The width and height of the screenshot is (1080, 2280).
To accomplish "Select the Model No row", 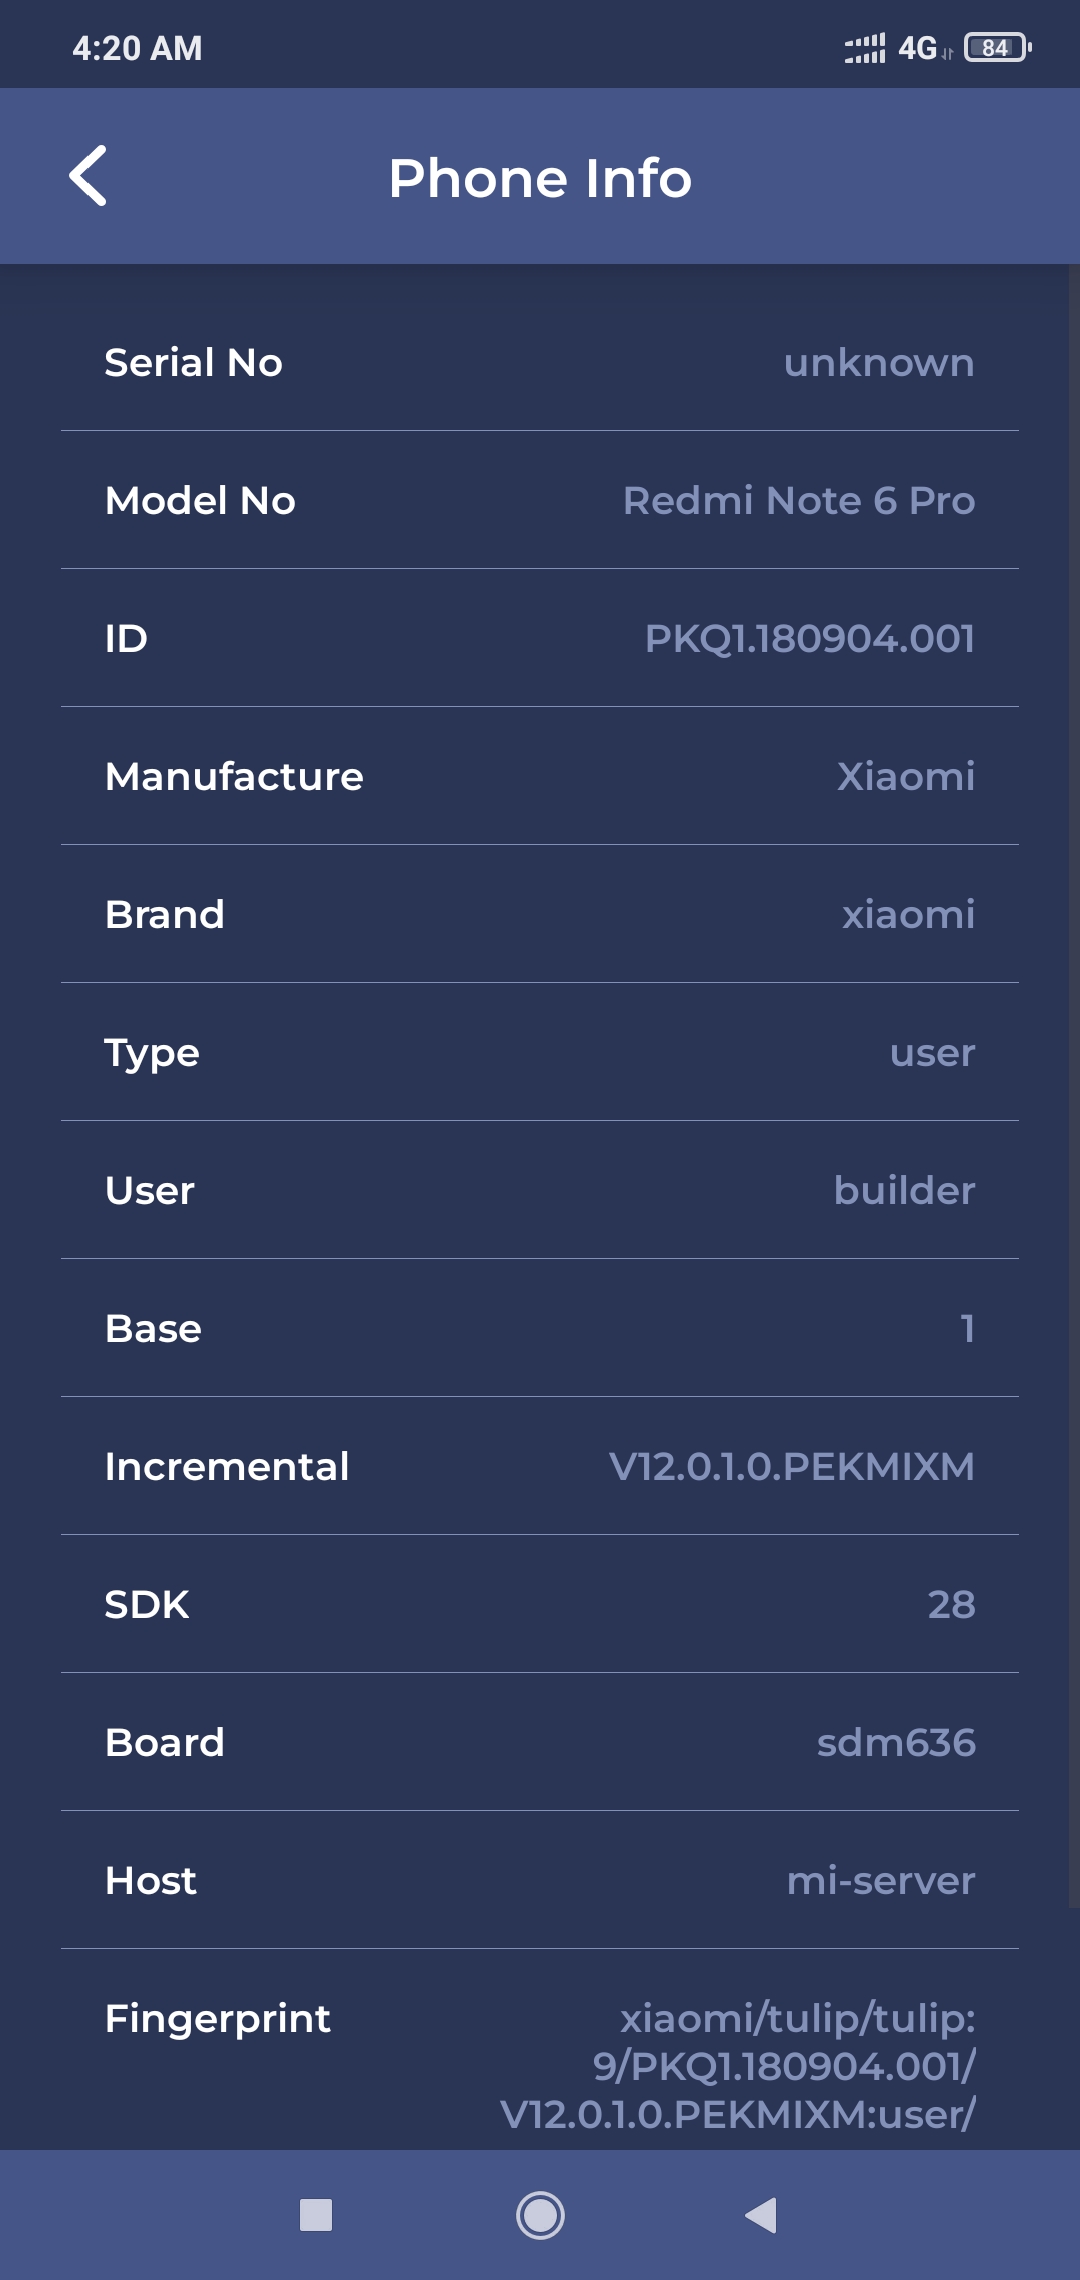I will point(540,500).
